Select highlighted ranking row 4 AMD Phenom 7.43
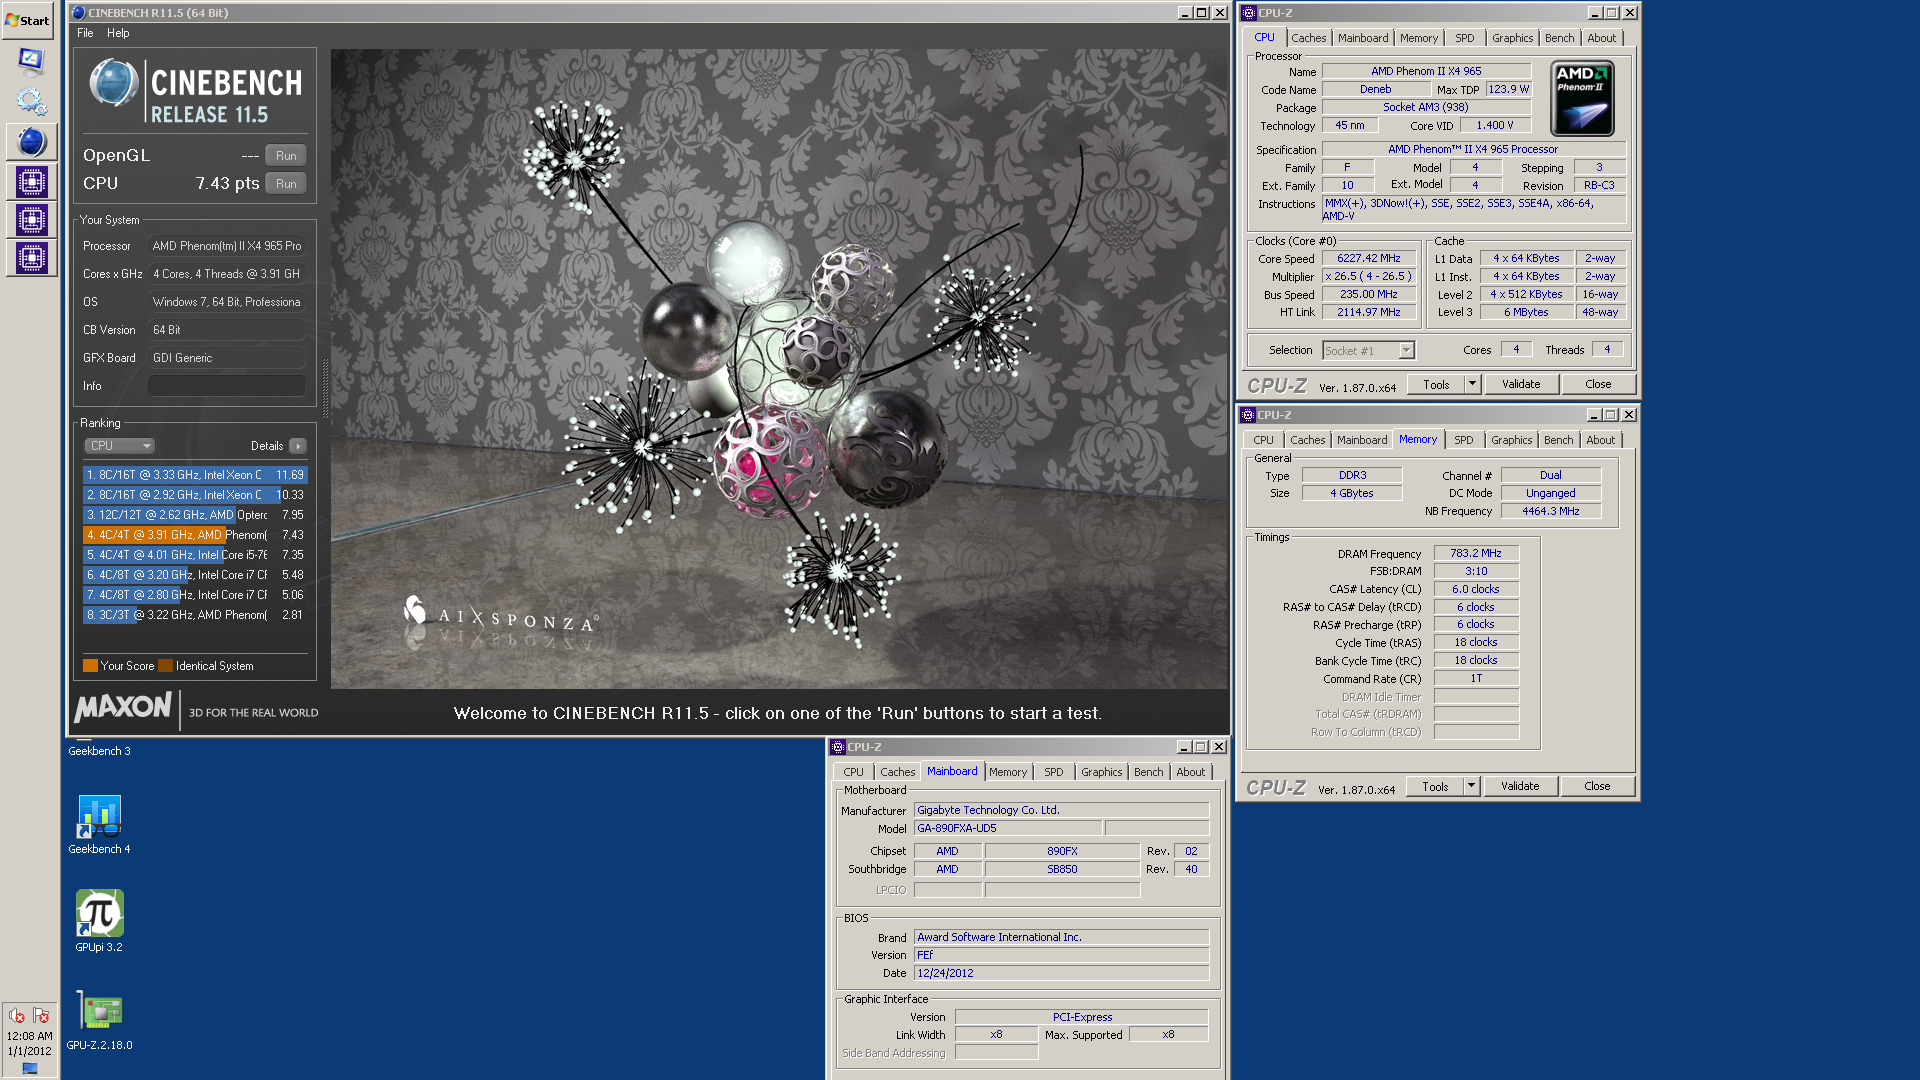Image resolution: width=1920 pixels, height=1080 pixels. coord(195,535)
